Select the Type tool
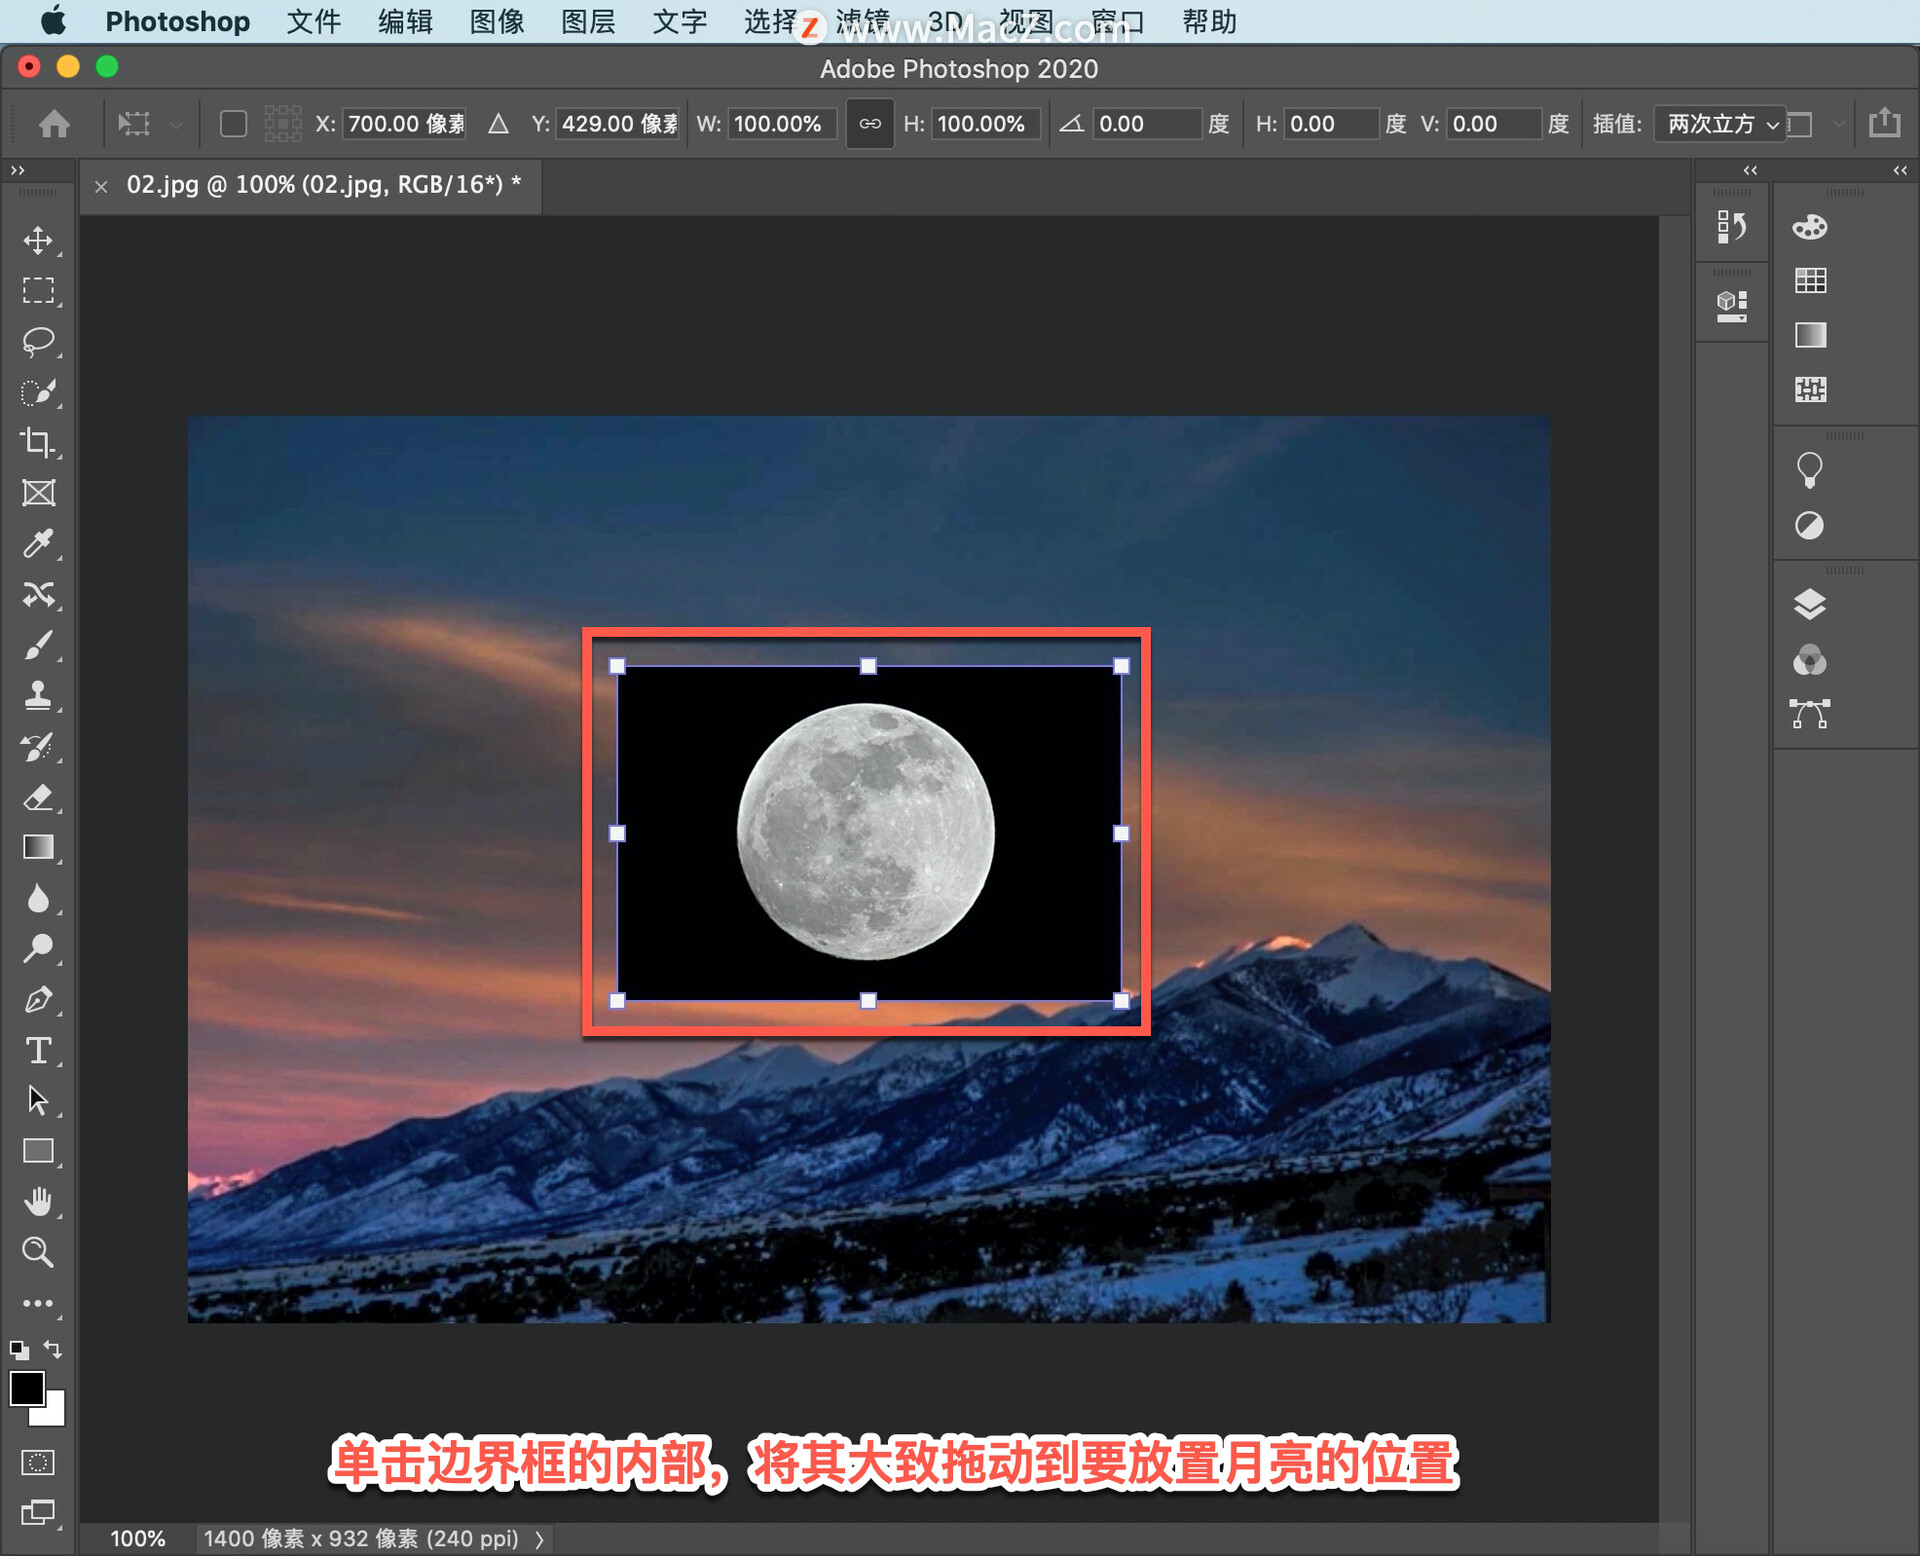This screenshot has width=1920, height=1556. click(38, 1051)
